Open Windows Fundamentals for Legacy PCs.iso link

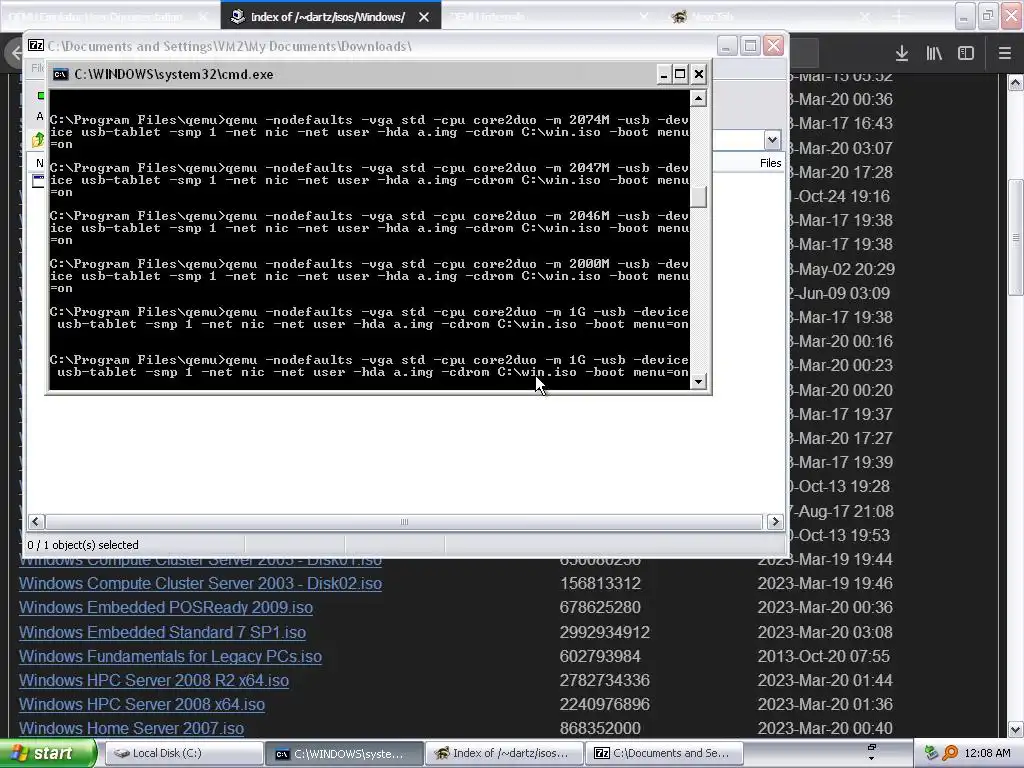170,656
